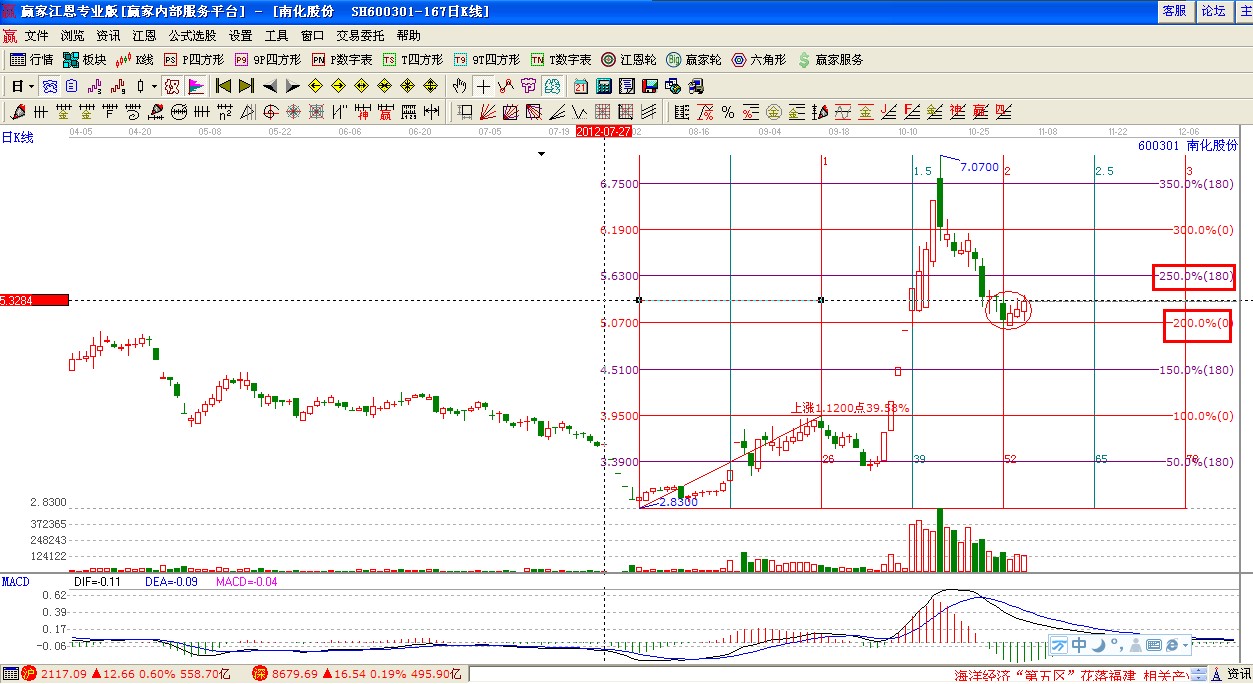The image size is (1253, 684).
Task: Open the 交易委托 menu
Action: tap(359, 35)
